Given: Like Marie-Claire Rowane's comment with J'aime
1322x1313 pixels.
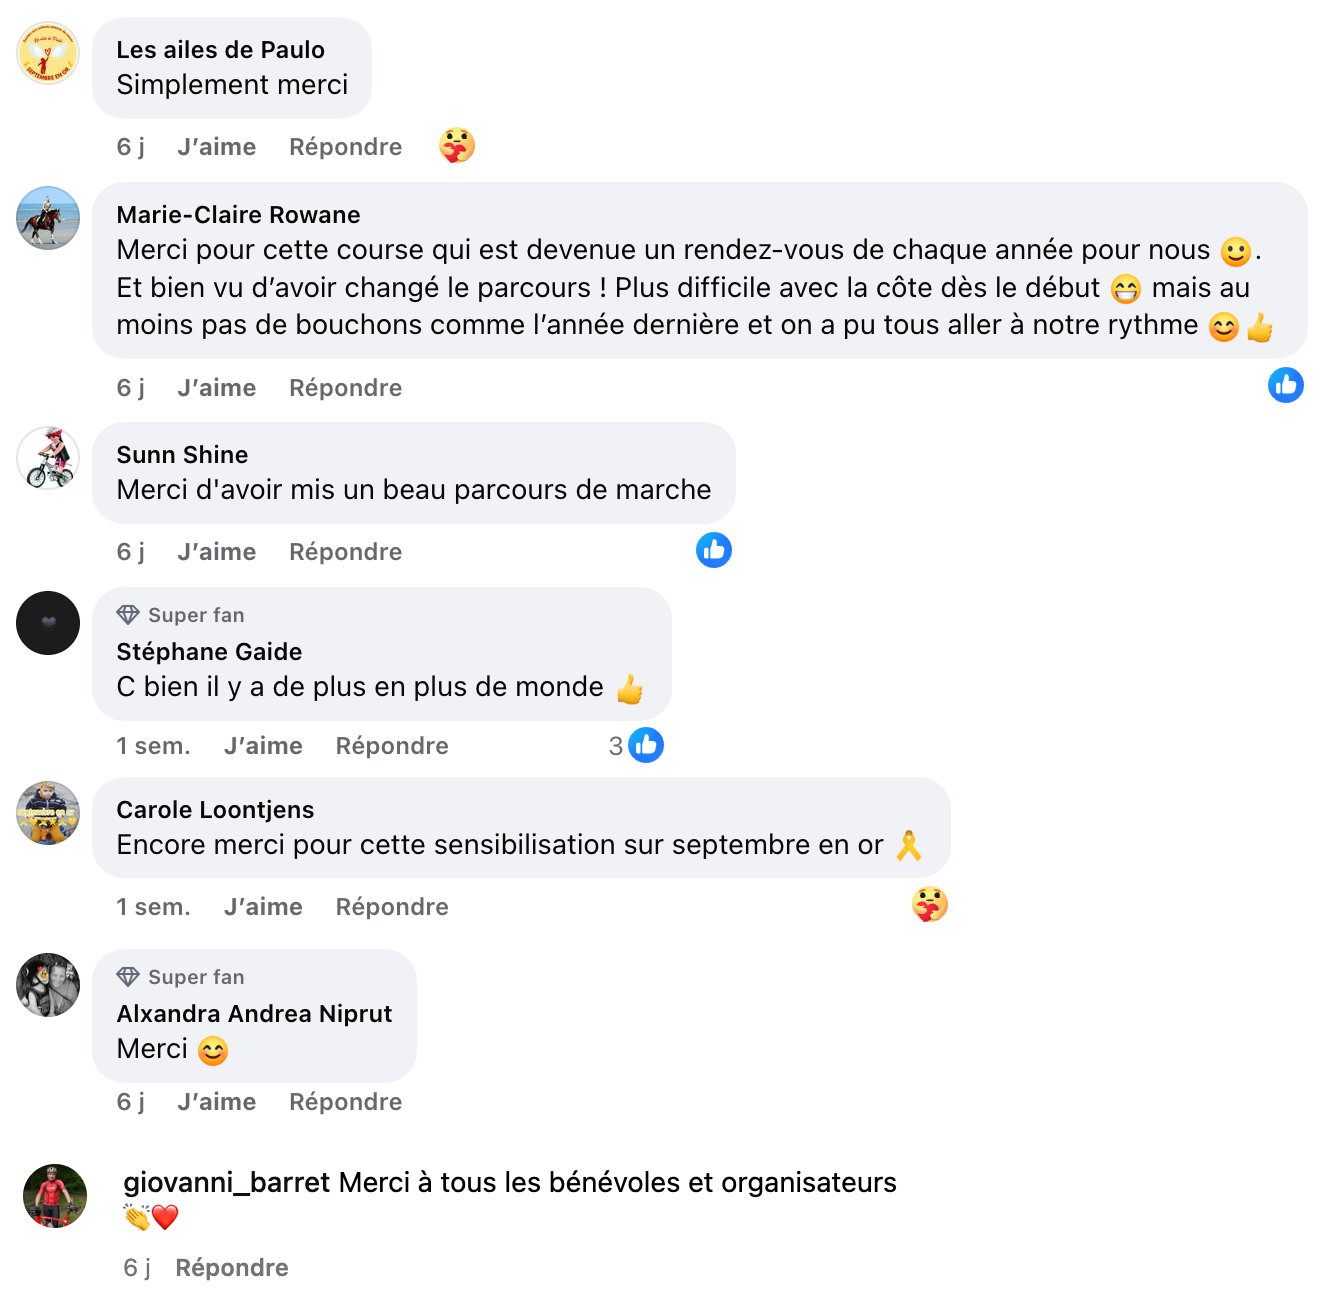Looking at the screenshot, I should click(x=216, y=388).
